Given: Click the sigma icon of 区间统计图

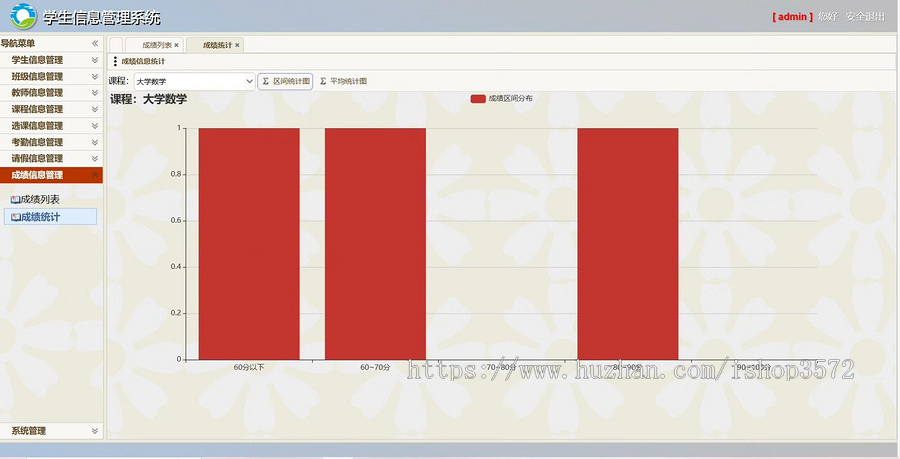Looking at the screenshot, I should (x=266, y=81).
